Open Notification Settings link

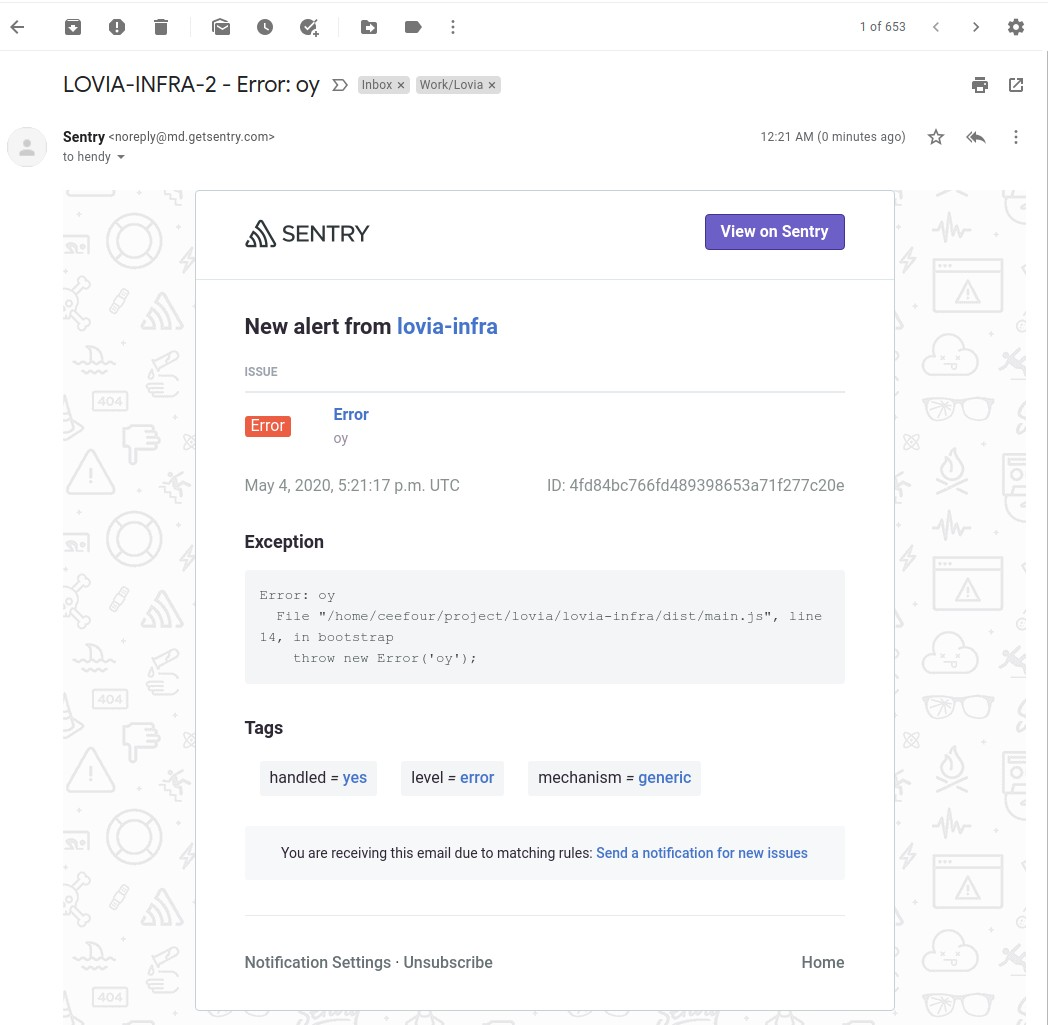(317, 962)
